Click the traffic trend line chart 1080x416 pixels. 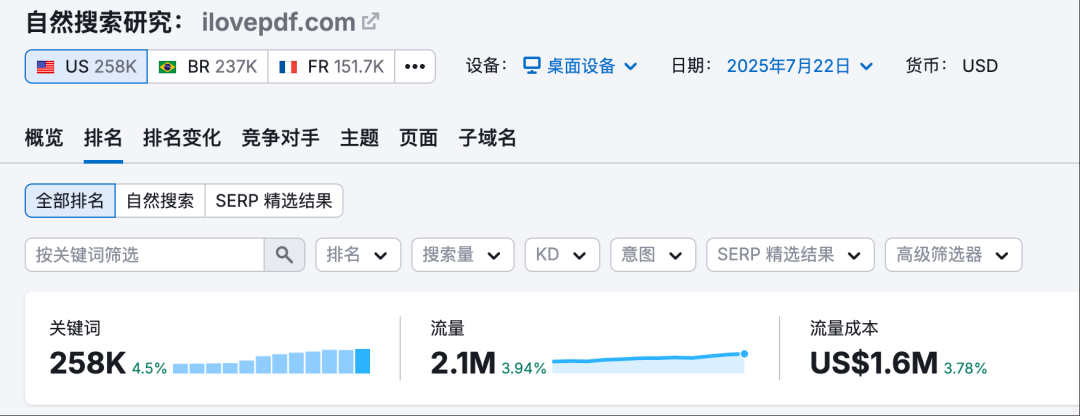(650, 362)
